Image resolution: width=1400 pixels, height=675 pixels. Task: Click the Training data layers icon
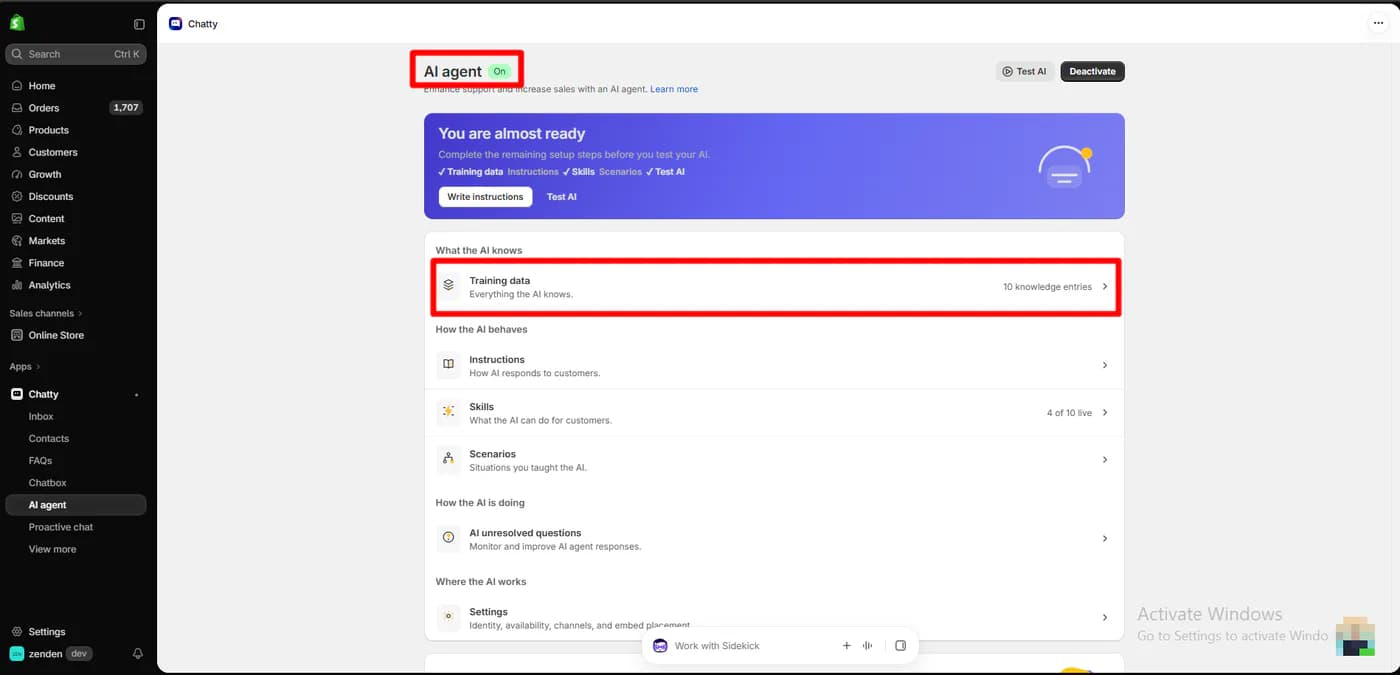point(448,286)
